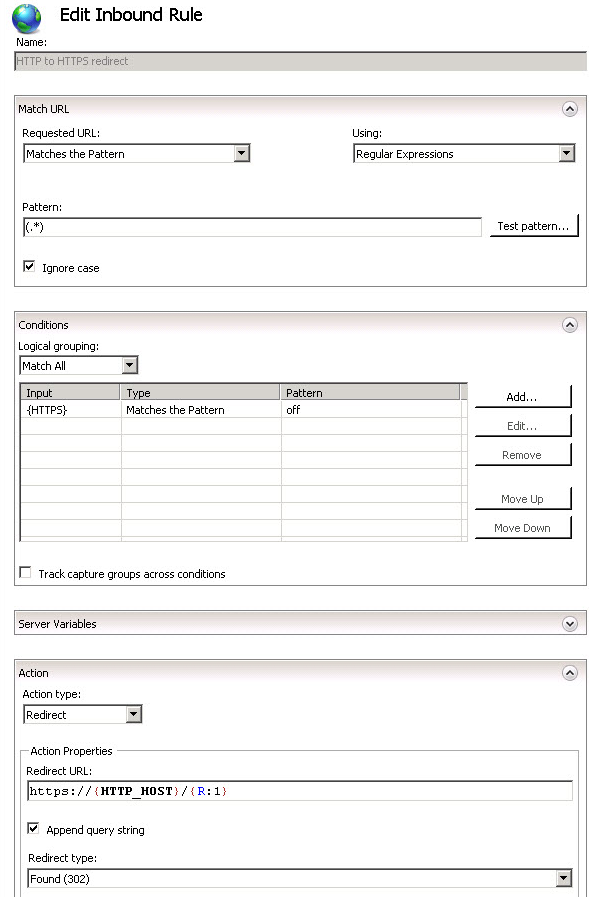Click the Add condition button
Image resolution: width=596 pixels, height=901 pixels.
[x=522, y=397]
